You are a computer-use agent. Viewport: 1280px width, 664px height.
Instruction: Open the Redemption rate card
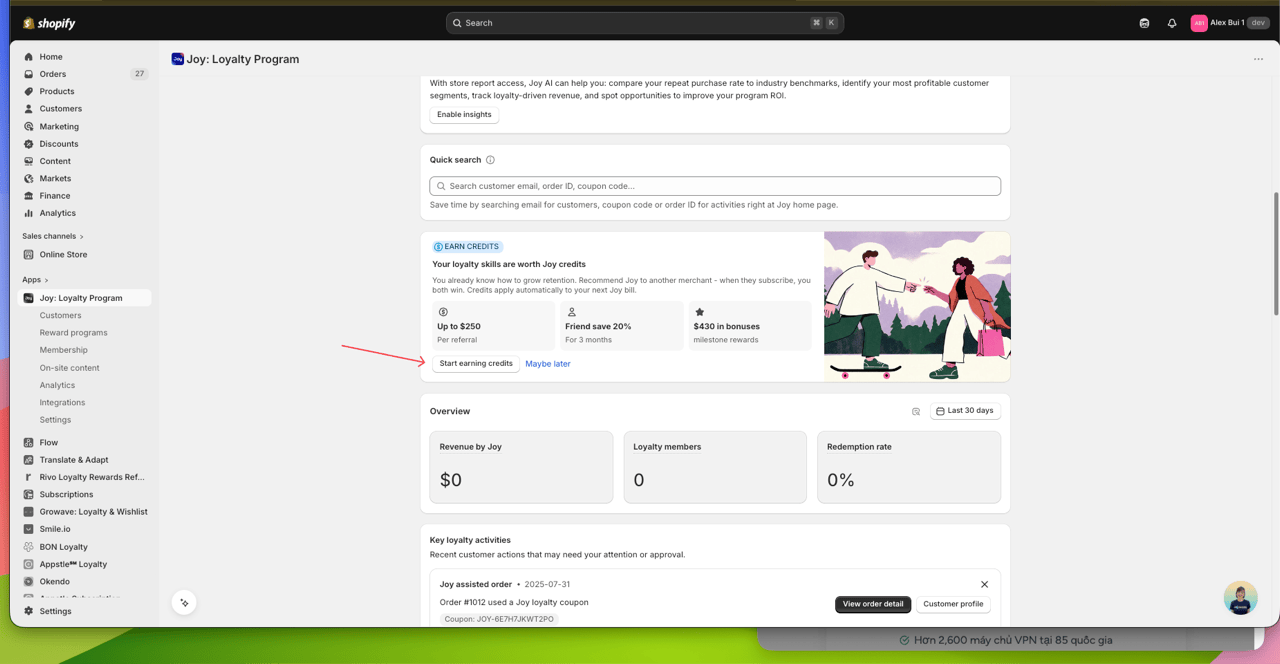[x=909, y=467]
